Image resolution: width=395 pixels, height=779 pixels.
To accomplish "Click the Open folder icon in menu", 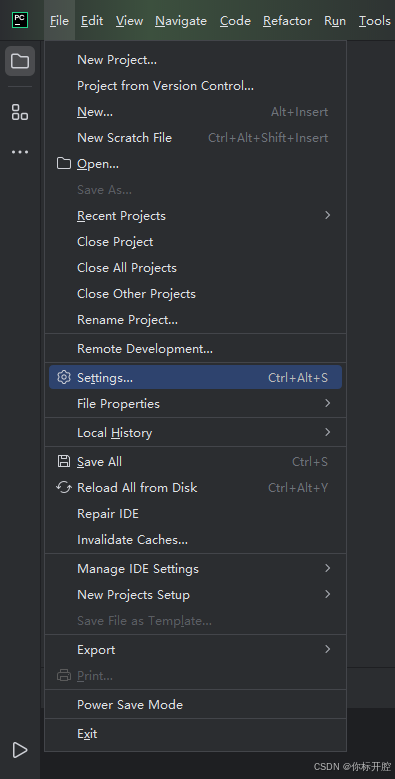I will click(64, 163).
